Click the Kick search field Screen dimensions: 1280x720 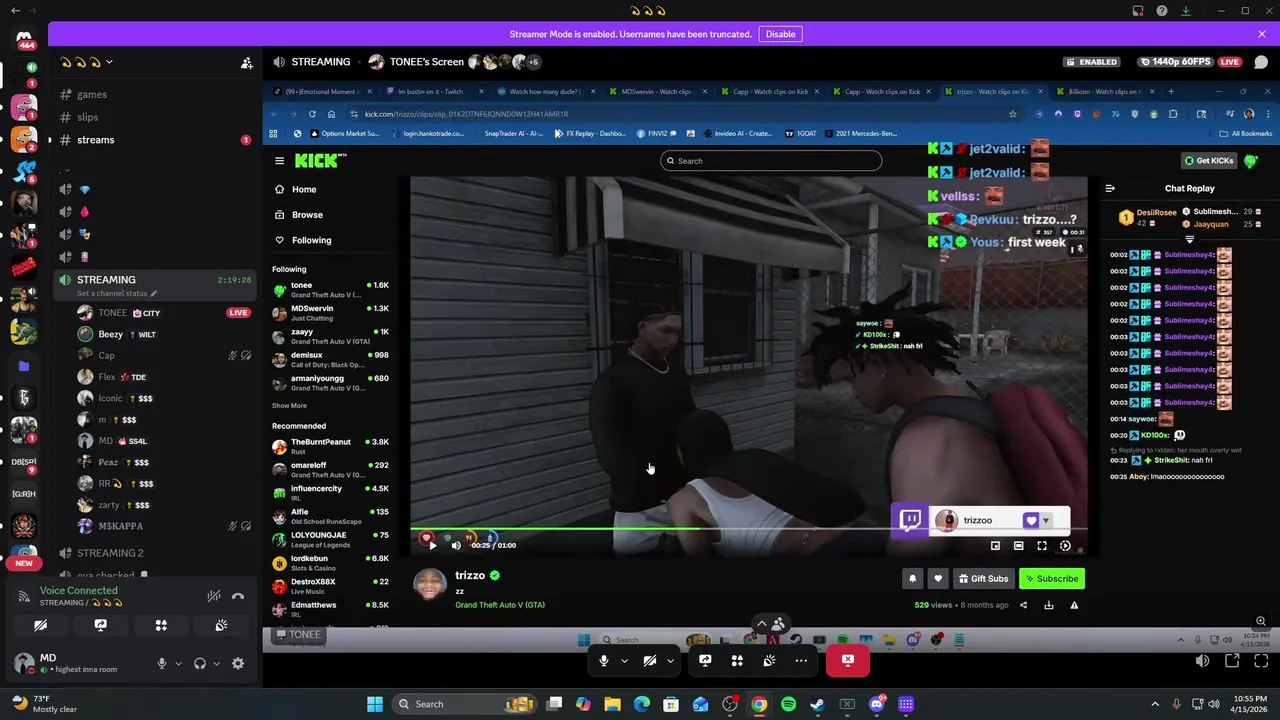[771, 161]
